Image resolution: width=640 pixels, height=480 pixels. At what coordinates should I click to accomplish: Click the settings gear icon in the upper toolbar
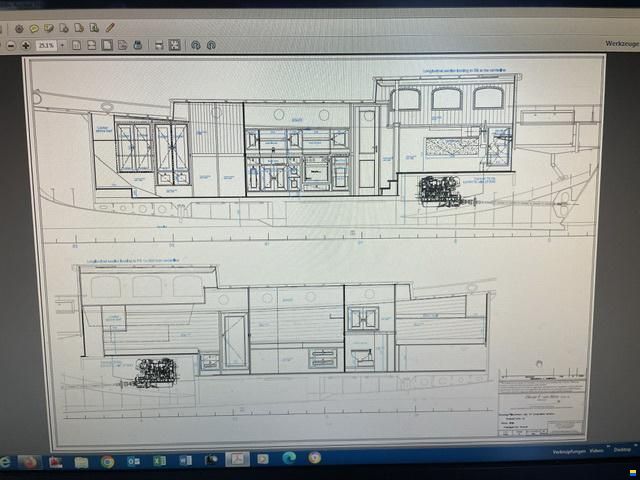pos(19,29)
